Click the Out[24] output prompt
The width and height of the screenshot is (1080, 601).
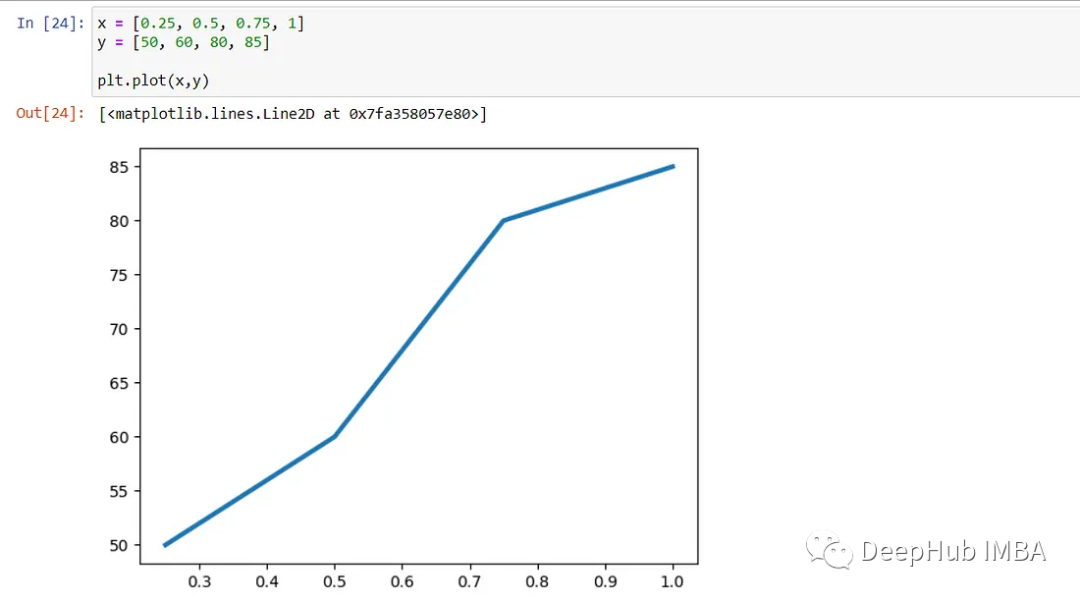coord(50,113)
